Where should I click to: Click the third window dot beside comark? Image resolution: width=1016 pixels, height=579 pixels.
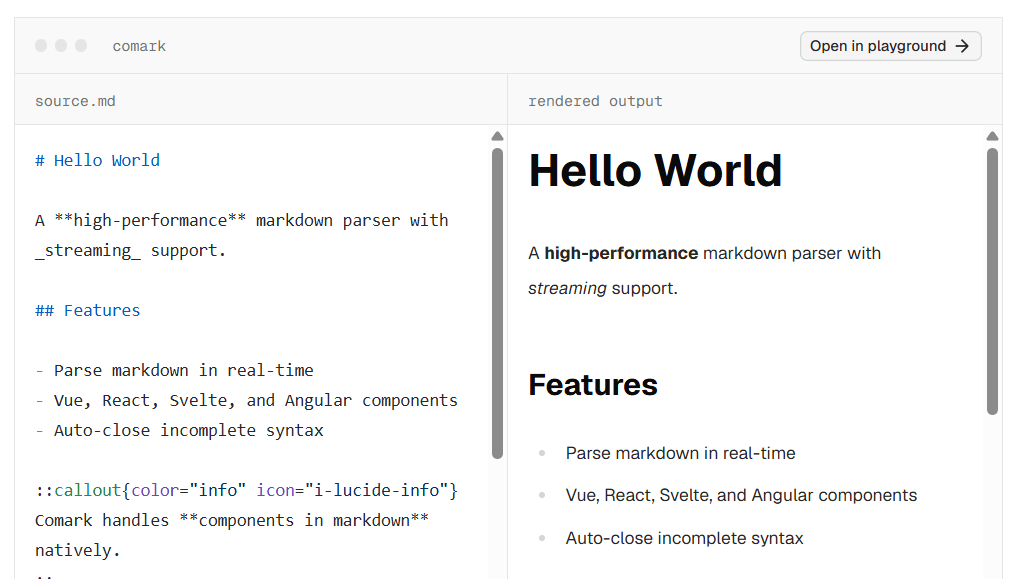pyautogui.click(x=81, y=45)
